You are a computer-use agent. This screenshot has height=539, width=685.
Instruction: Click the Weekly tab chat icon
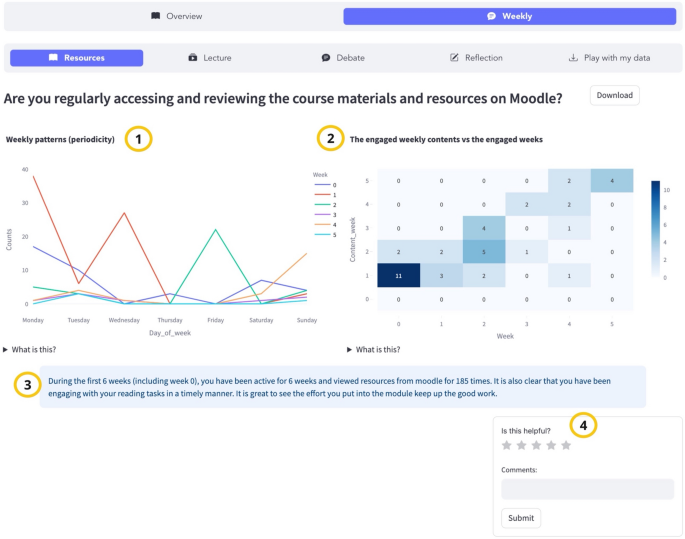(x=492, y=17)
